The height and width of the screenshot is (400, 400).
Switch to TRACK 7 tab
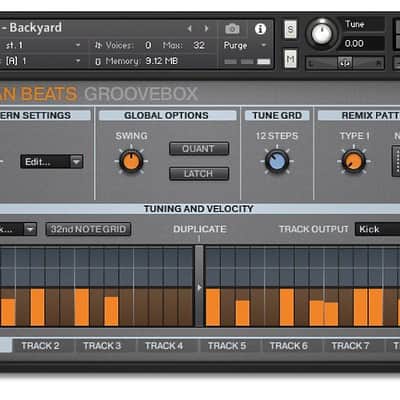pos(350,346)
